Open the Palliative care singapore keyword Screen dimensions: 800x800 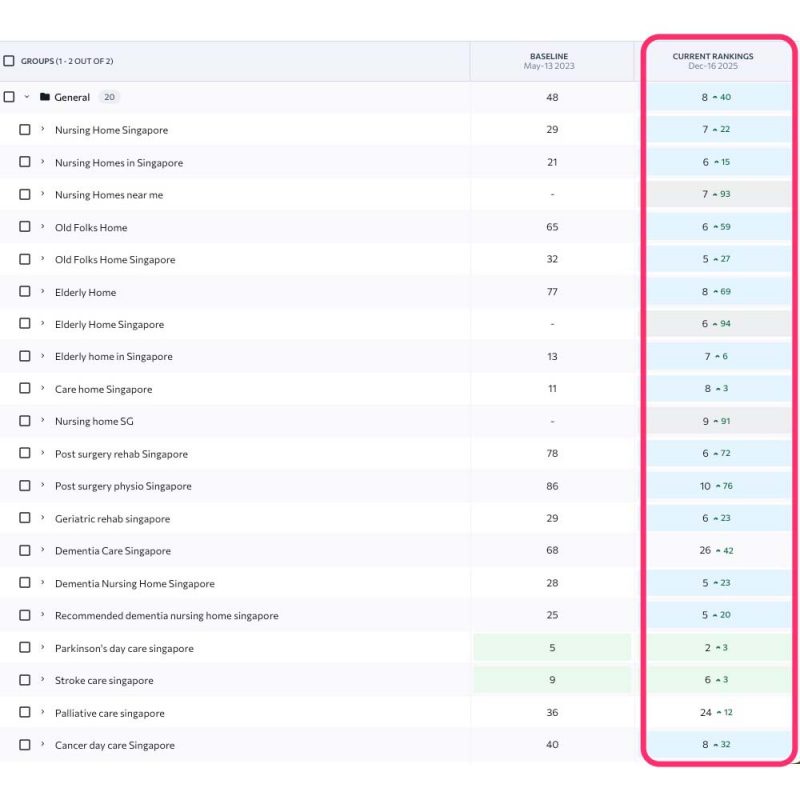pos(109,713)
